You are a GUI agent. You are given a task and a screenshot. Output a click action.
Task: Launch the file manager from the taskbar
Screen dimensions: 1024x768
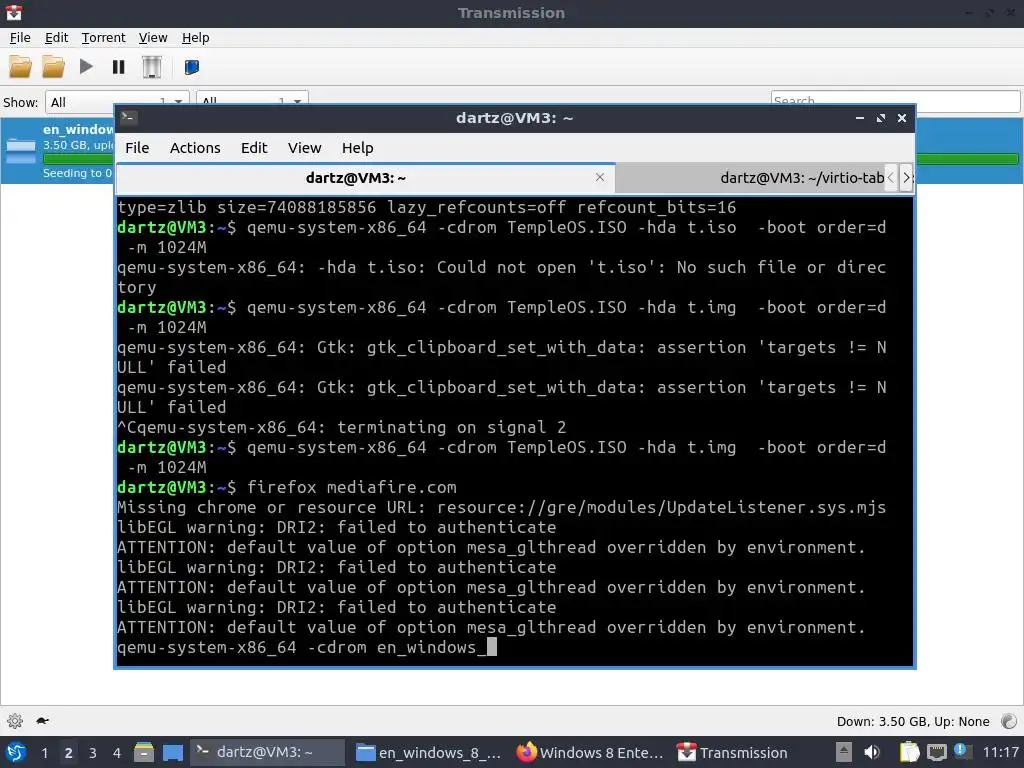coord(144,753)
